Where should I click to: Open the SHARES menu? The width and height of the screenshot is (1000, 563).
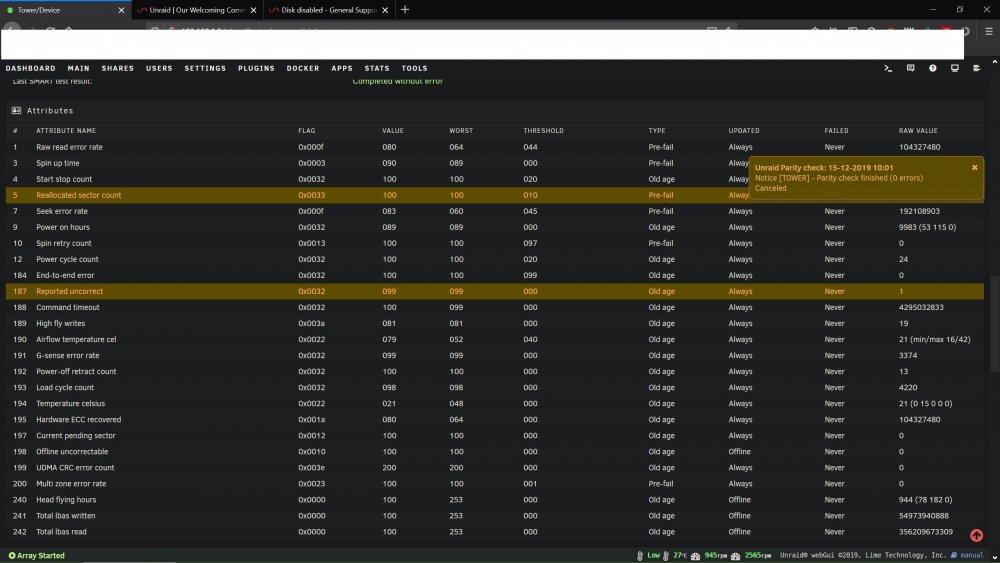point(118,68)
